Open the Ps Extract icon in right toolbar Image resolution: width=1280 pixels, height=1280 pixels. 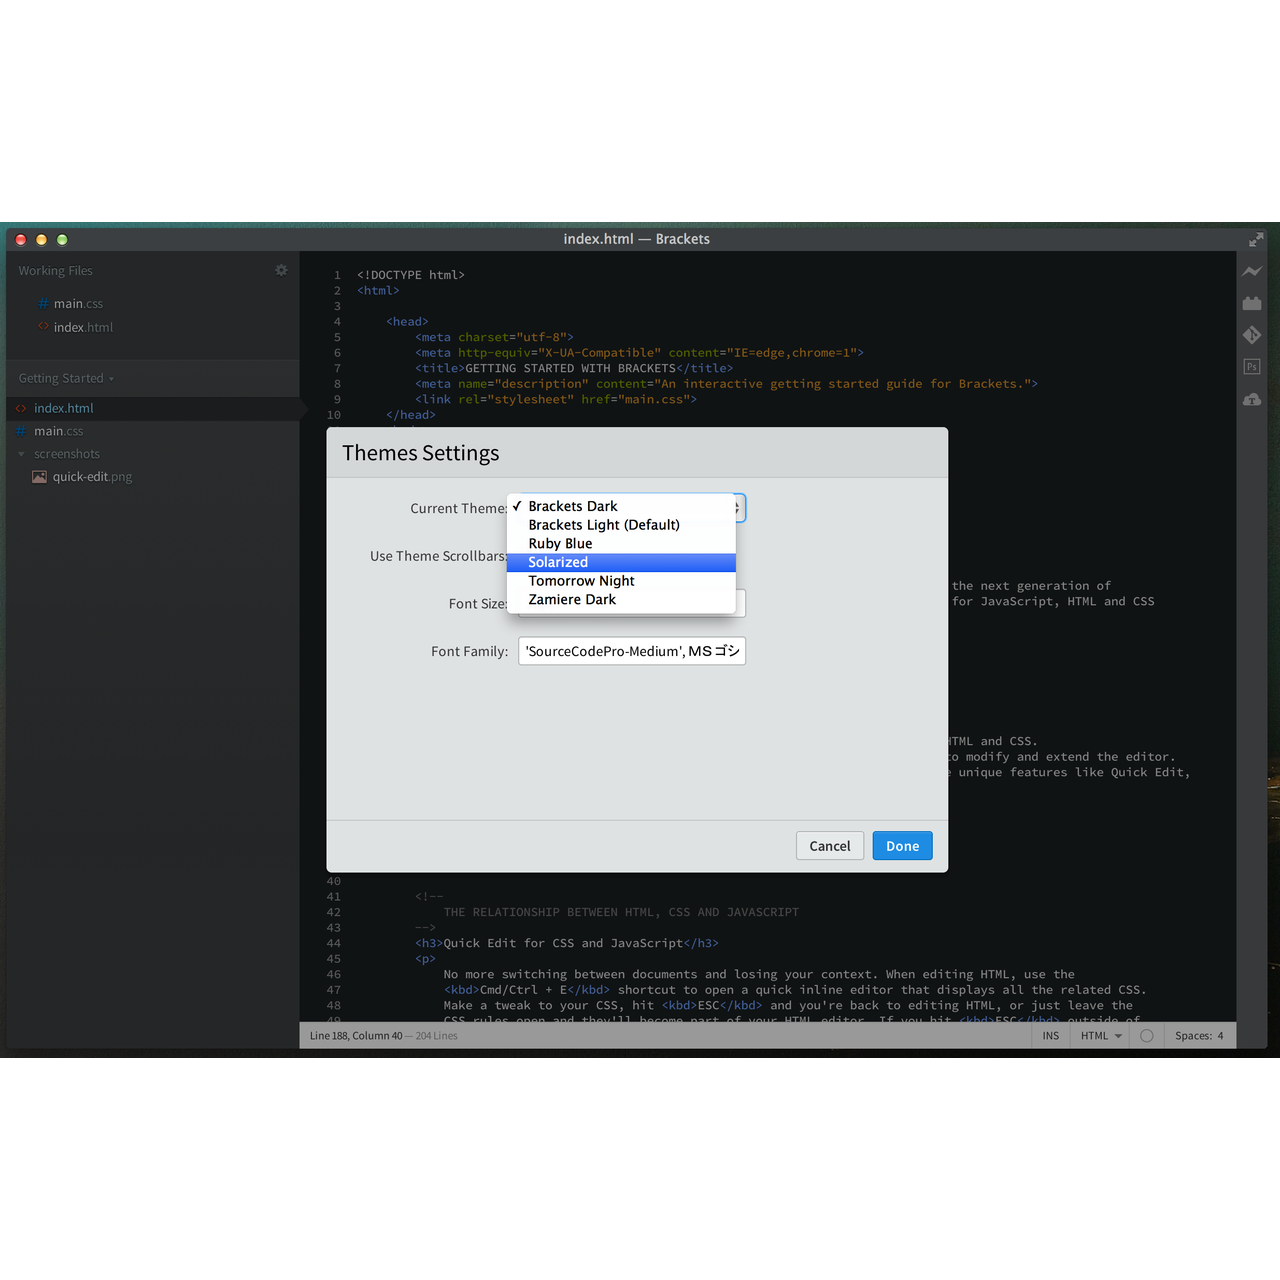(x=1252, y=367)
